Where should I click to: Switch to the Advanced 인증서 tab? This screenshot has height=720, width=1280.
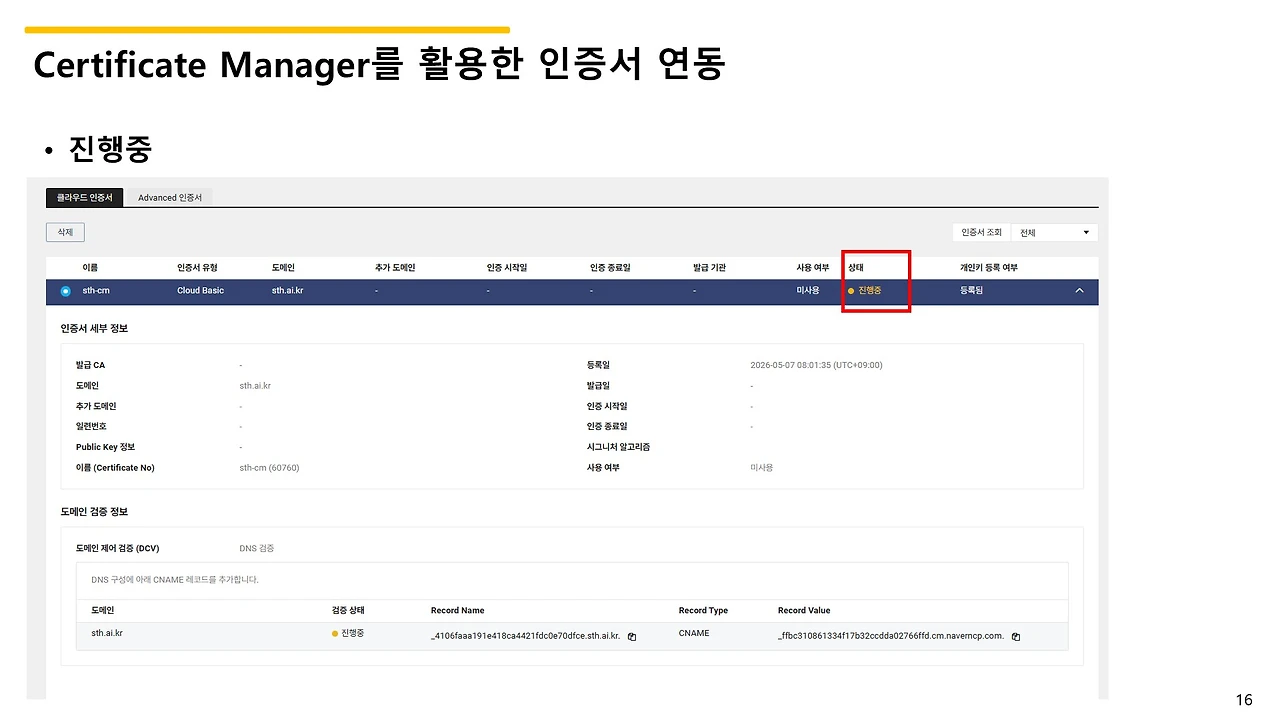point(170,198)
